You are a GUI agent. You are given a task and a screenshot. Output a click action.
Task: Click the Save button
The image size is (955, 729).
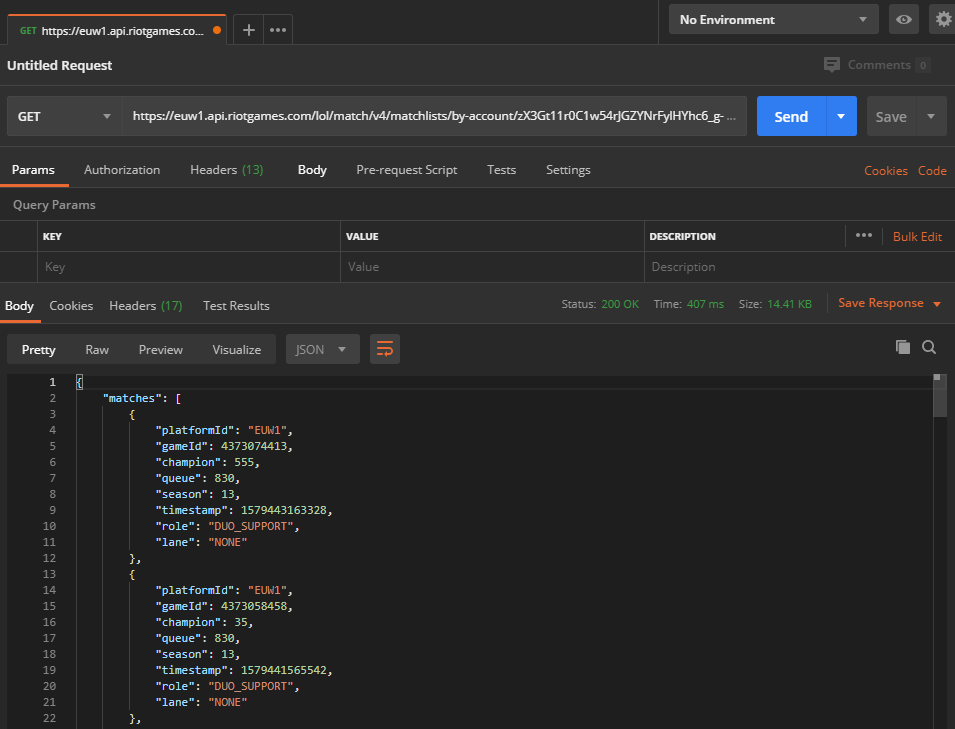click(x=891, y=116)
